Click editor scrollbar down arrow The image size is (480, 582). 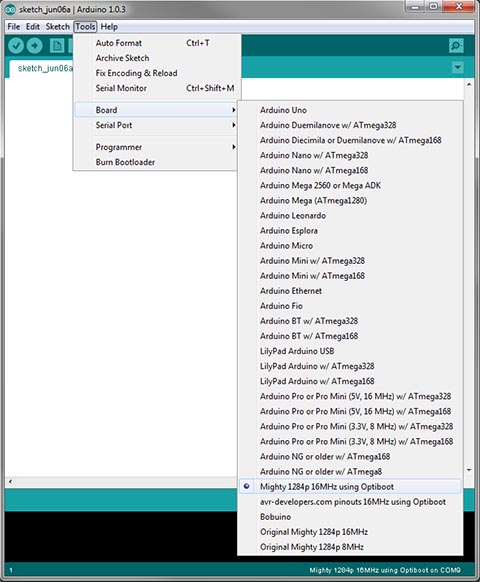pos(469,470)
